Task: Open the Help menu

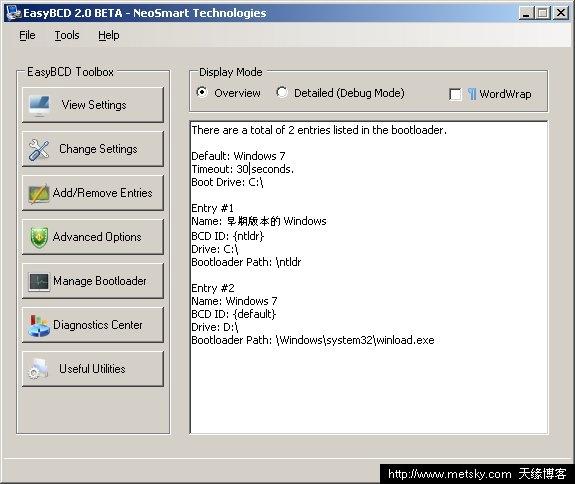Action: point(109,35)
